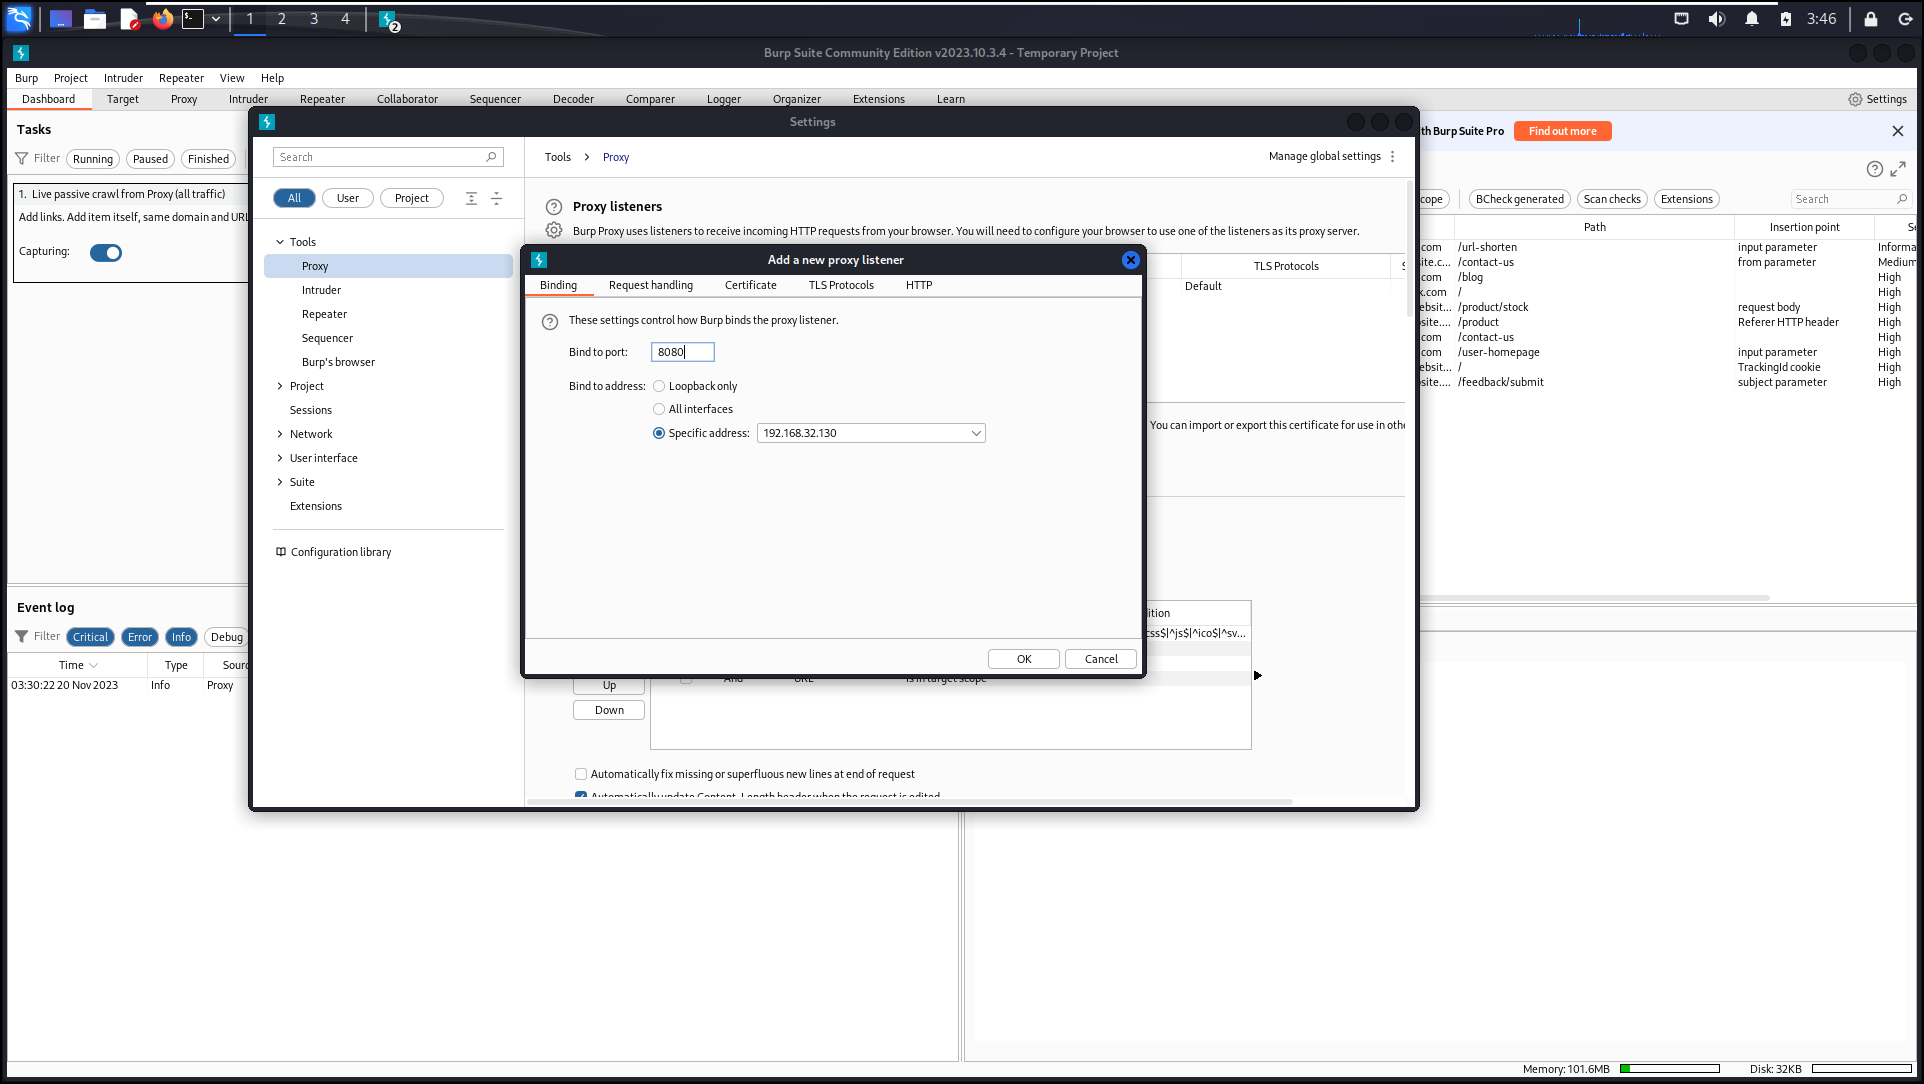The image size is (1924, 1084).
Task: Switch to the Certificate tab
Action: [x=751, y=285]
